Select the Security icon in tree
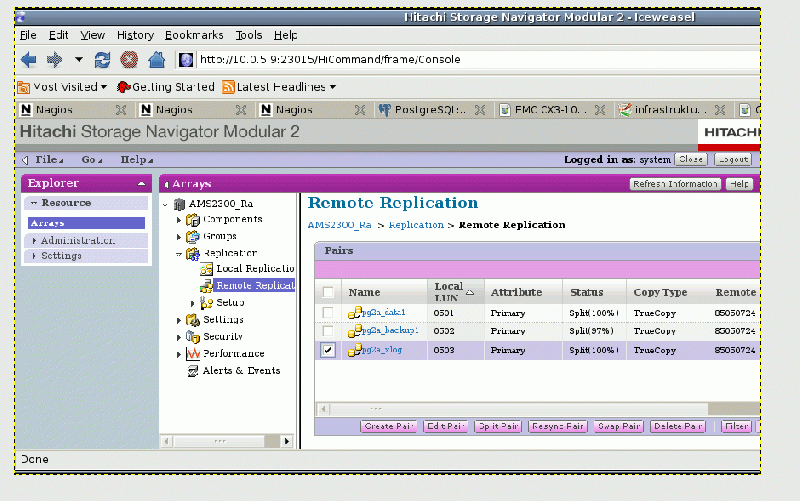 pos(192,337)
